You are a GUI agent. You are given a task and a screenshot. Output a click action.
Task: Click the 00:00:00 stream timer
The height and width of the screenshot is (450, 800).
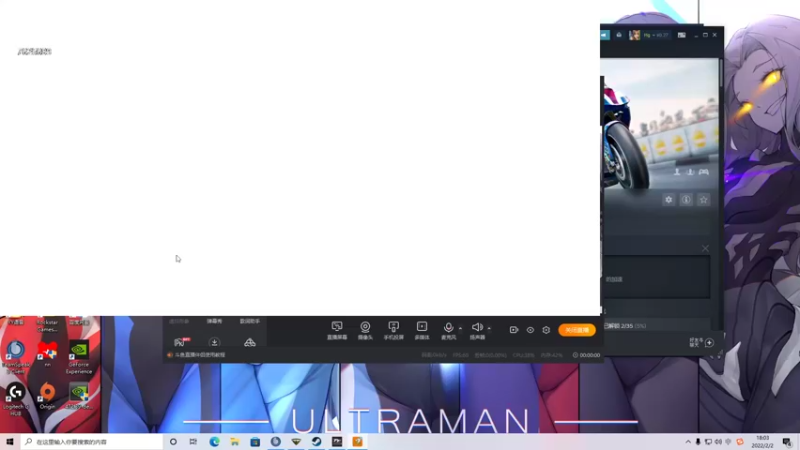click(586, 355)
